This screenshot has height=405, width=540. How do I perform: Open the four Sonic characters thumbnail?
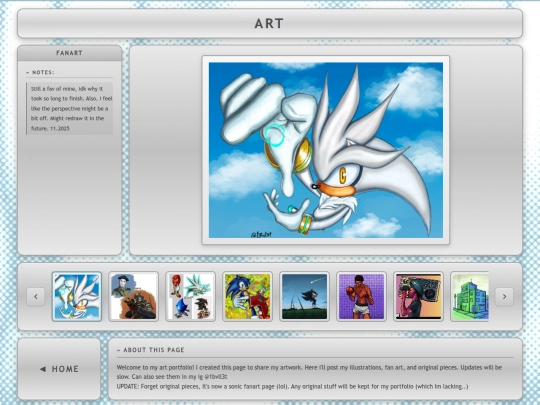[190, 297]
